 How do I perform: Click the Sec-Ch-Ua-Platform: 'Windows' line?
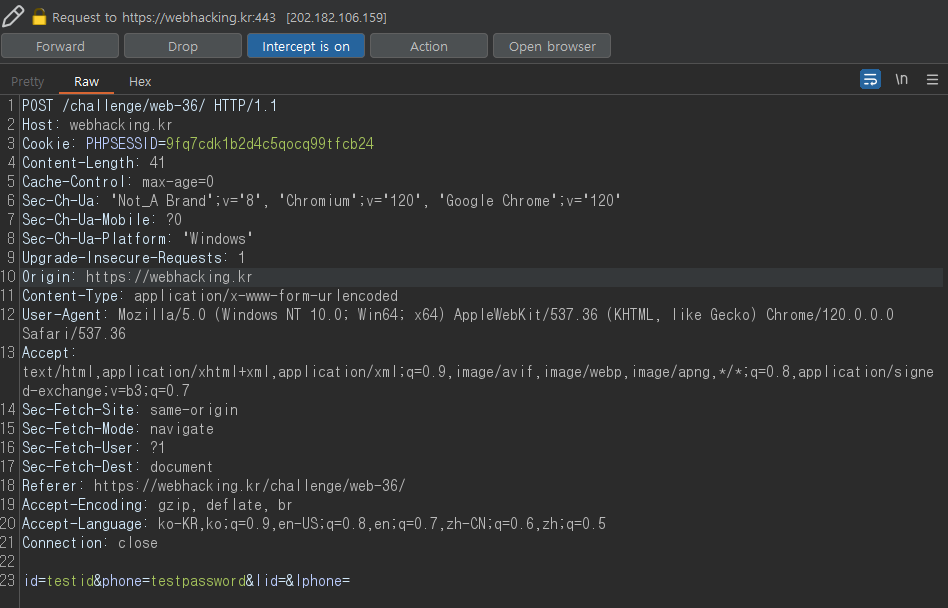pyautogui.click(x=137, y=239)
